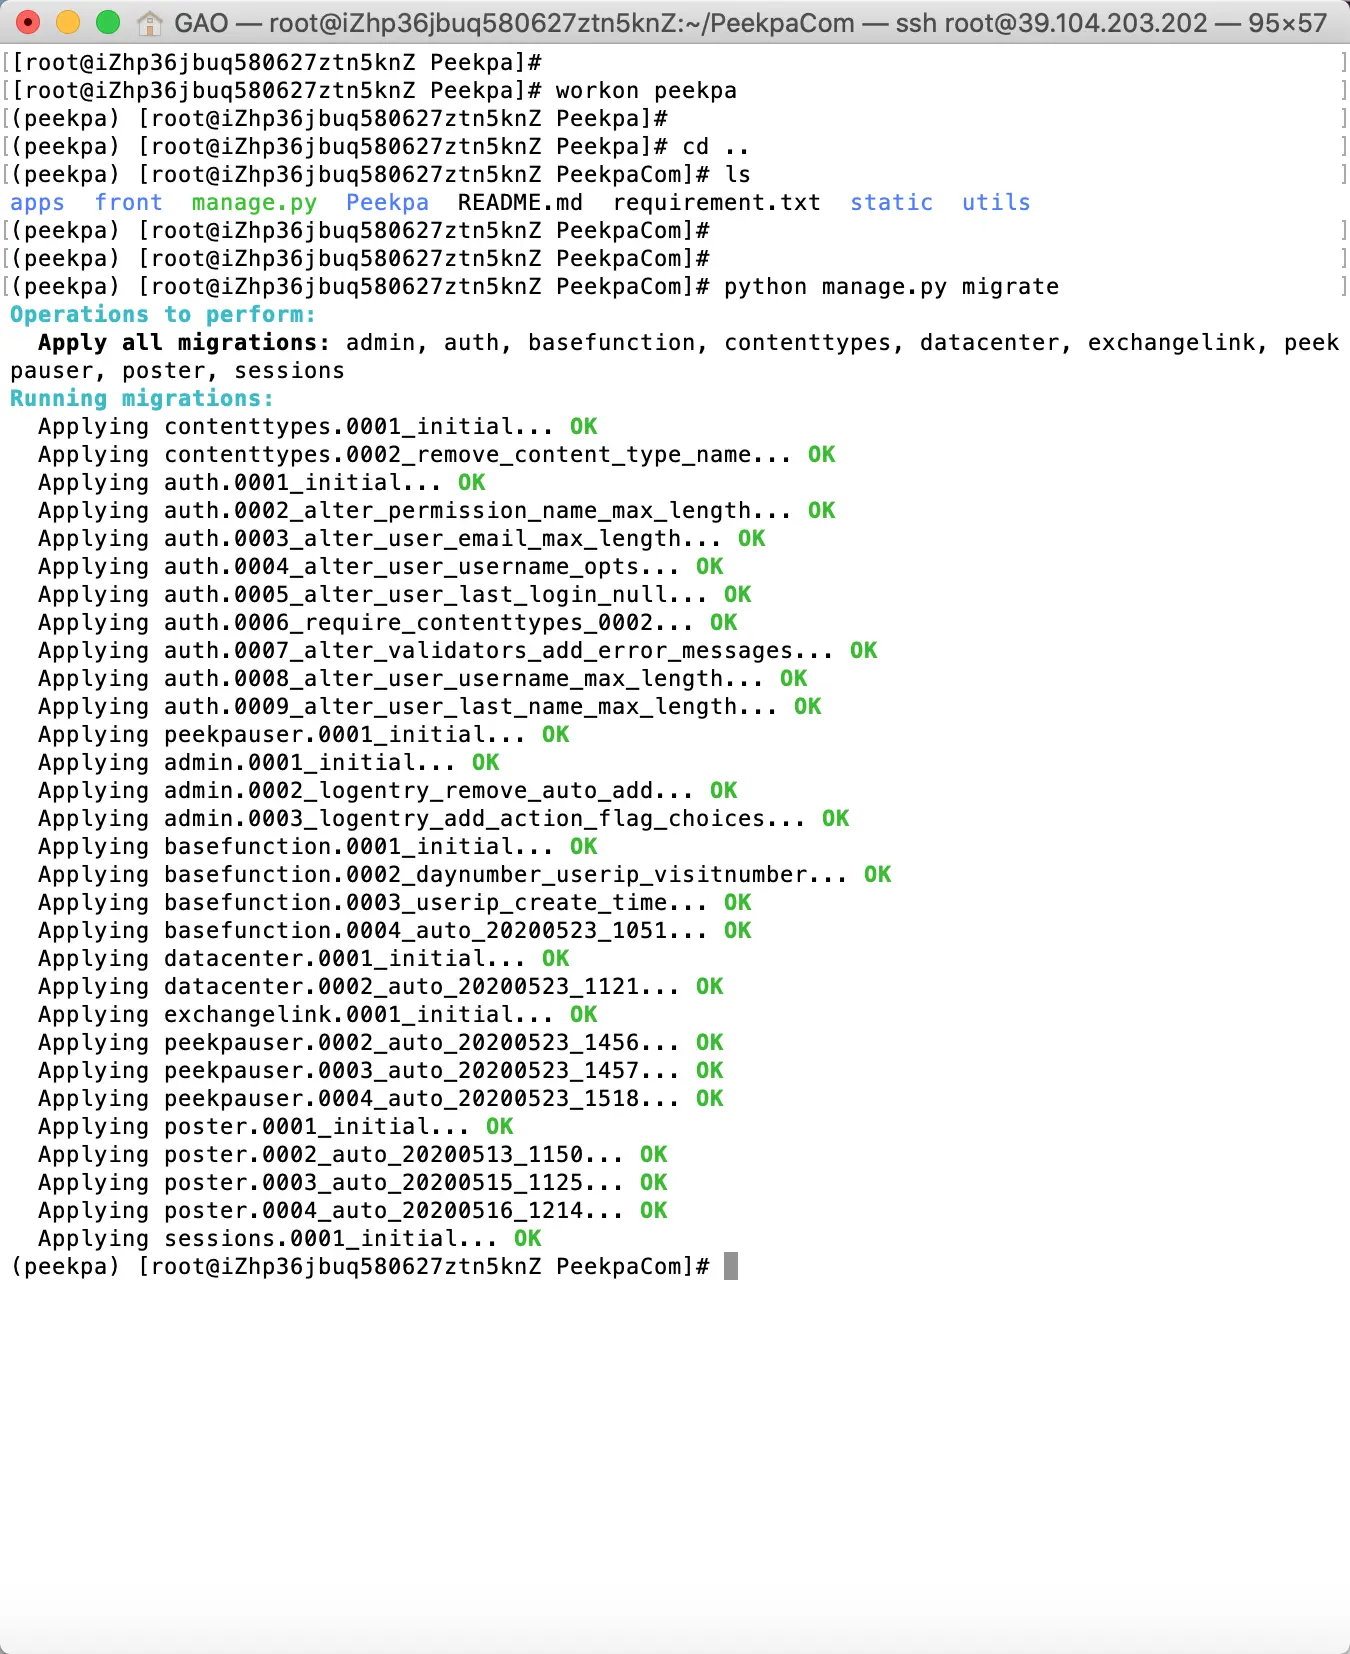Click the datacenter.0001_initial migration line

tap(303, 959)
